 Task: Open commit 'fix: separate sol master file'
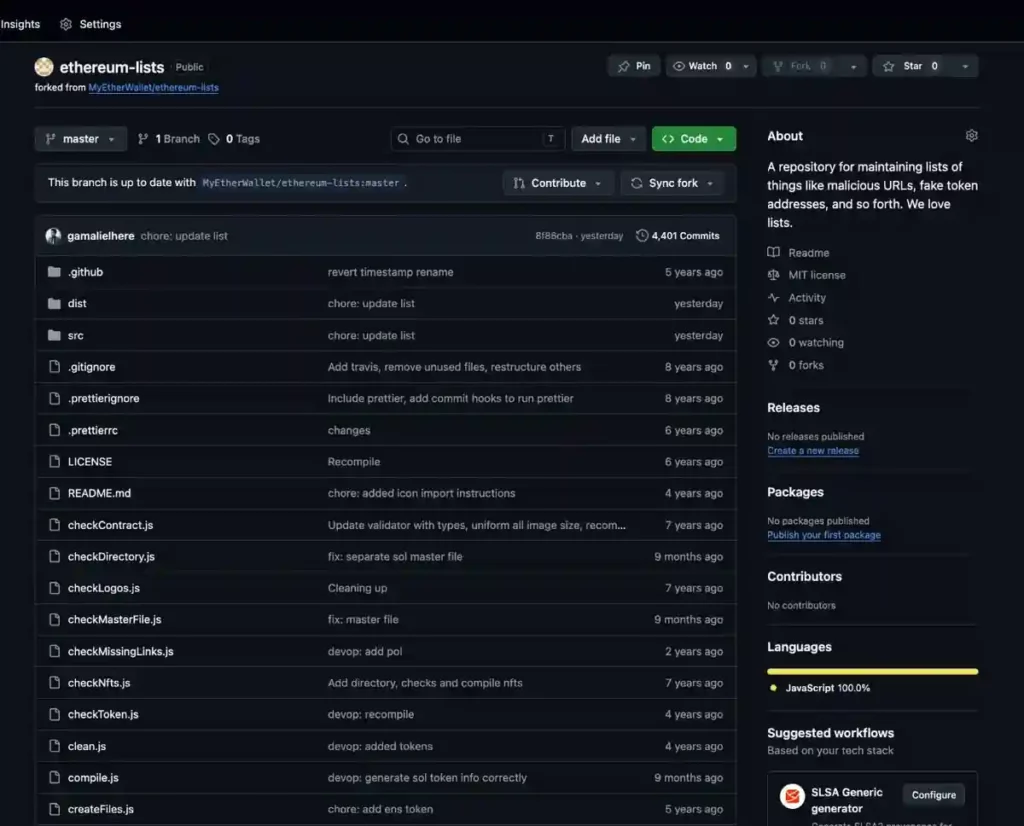point(395,556)
